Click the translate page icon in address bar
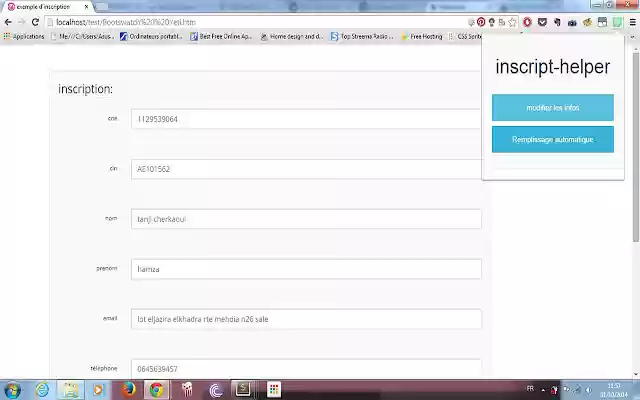The width and height of the screenshot is (640, 400). (502, 22)
